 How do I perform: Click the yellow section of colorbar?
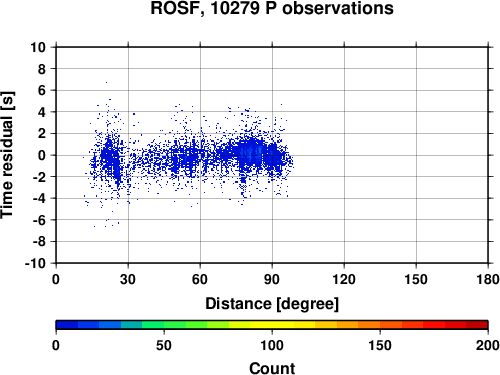tap(272, 324)
